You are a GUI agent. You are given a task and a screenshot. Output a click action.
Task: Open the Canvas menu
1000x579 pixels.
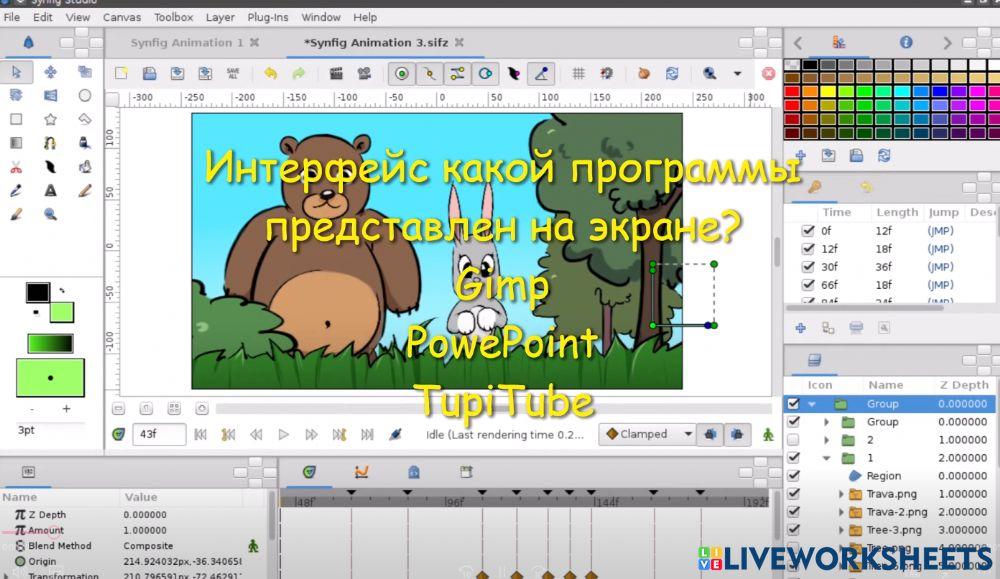click(x=122, y=17)
